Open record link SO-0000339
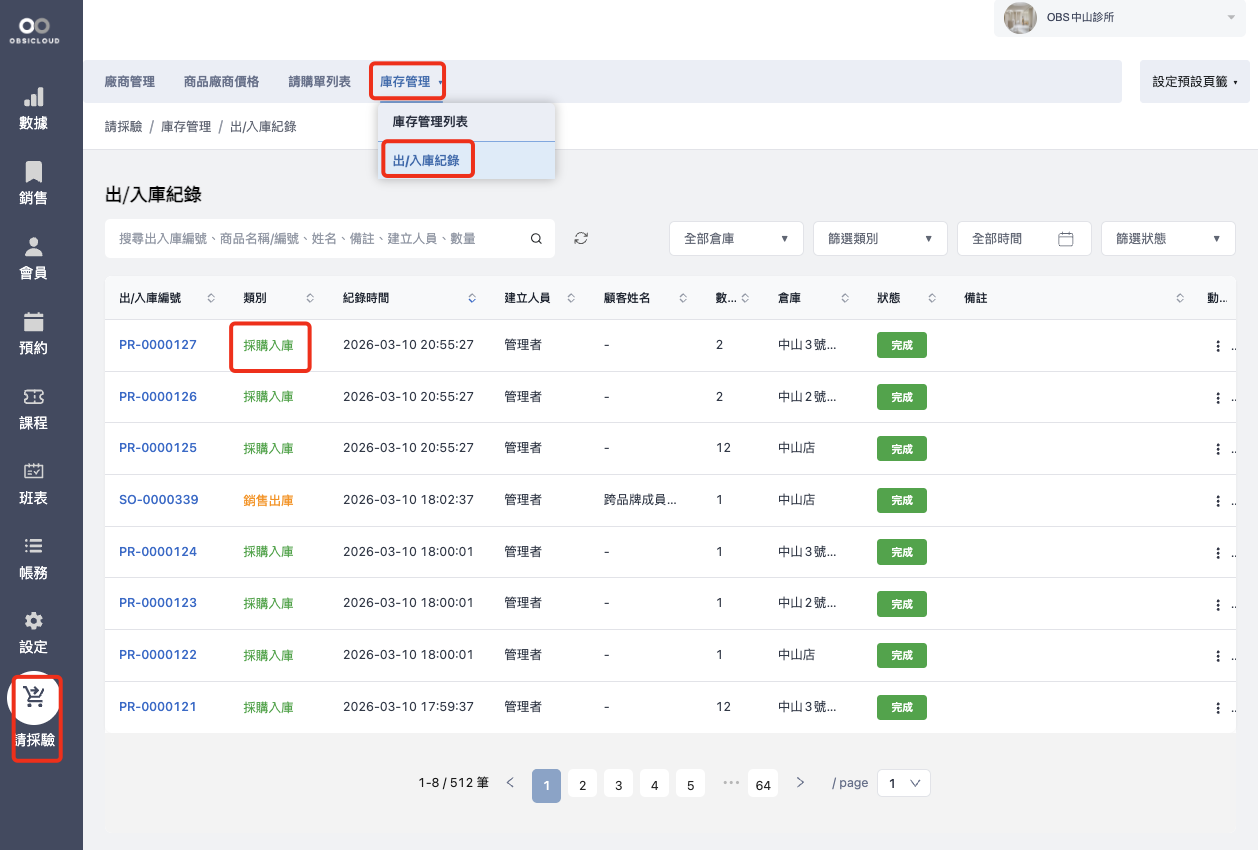 [x=158, y=500]
